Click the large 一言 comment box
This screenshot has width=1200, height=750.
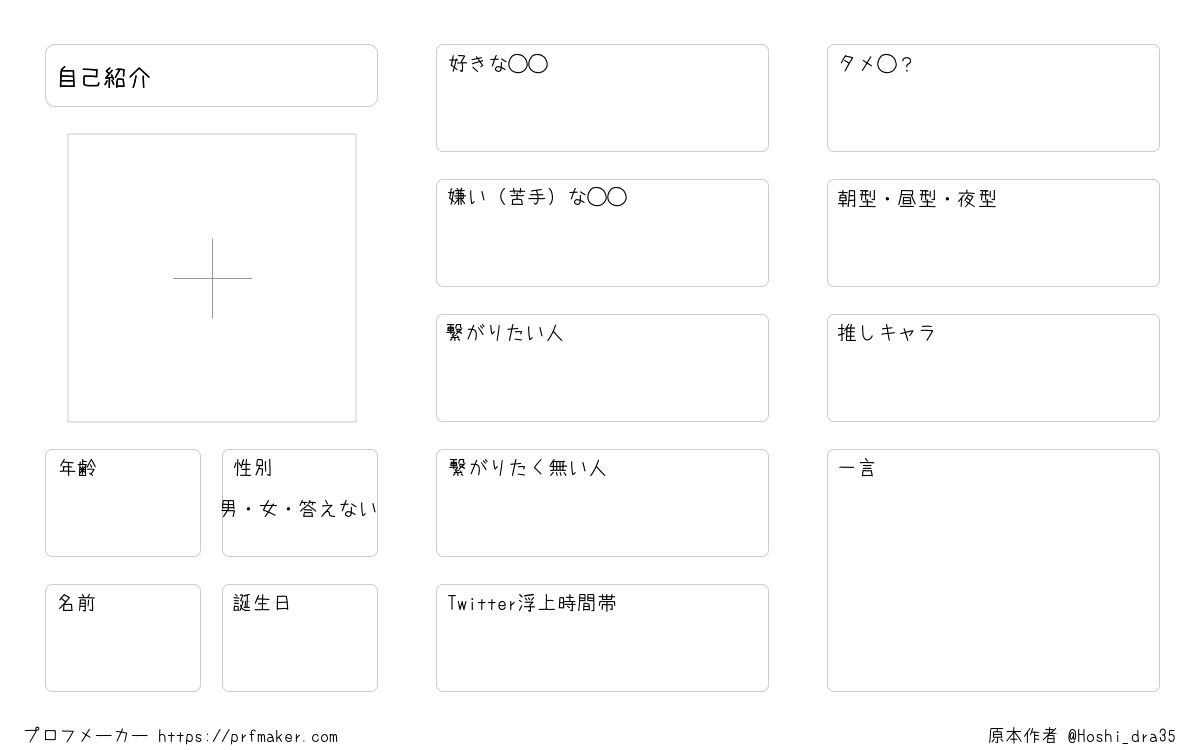coord(993,570)
